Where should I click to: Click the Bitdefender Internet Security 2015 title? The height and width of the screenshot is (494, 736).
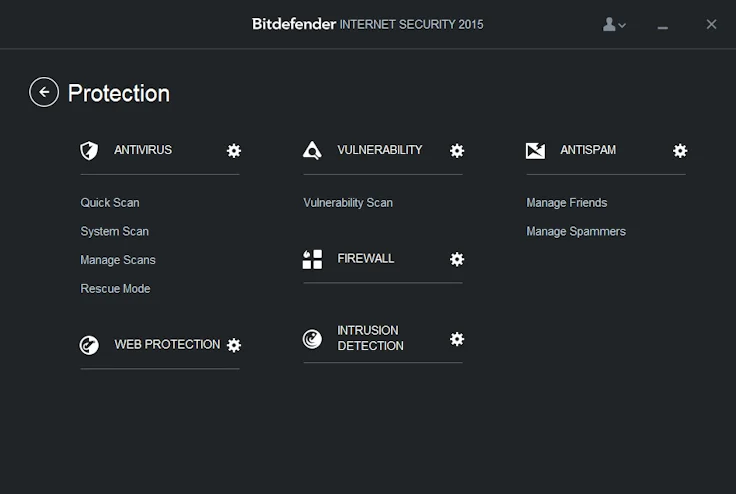[x=368, y=24]
